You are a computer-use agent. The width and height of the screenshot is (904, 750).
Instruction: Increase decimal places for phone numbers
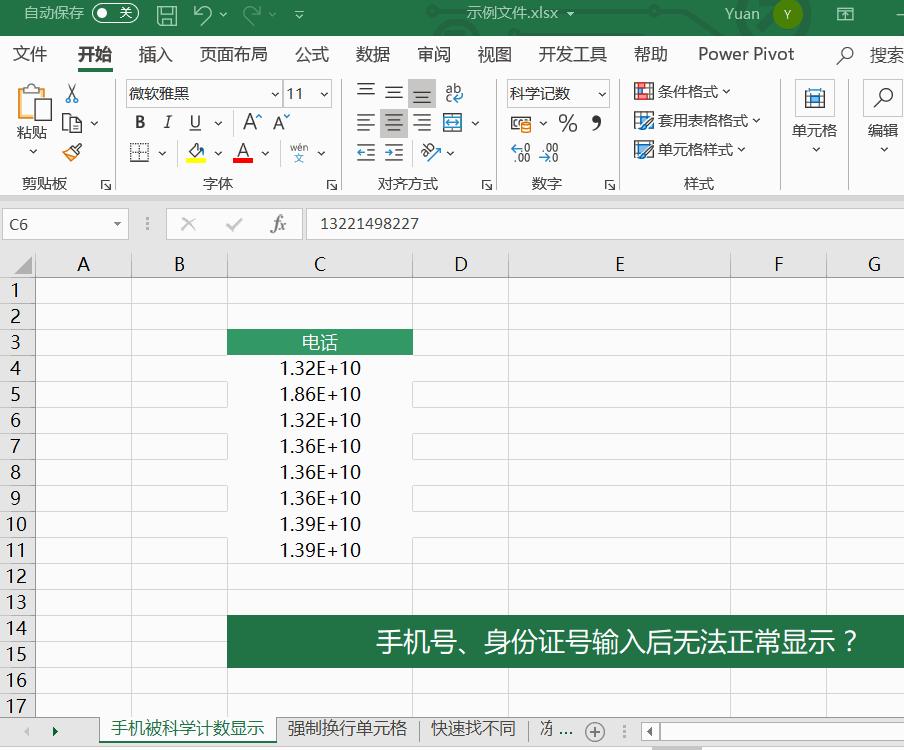(x=519, y=152)
